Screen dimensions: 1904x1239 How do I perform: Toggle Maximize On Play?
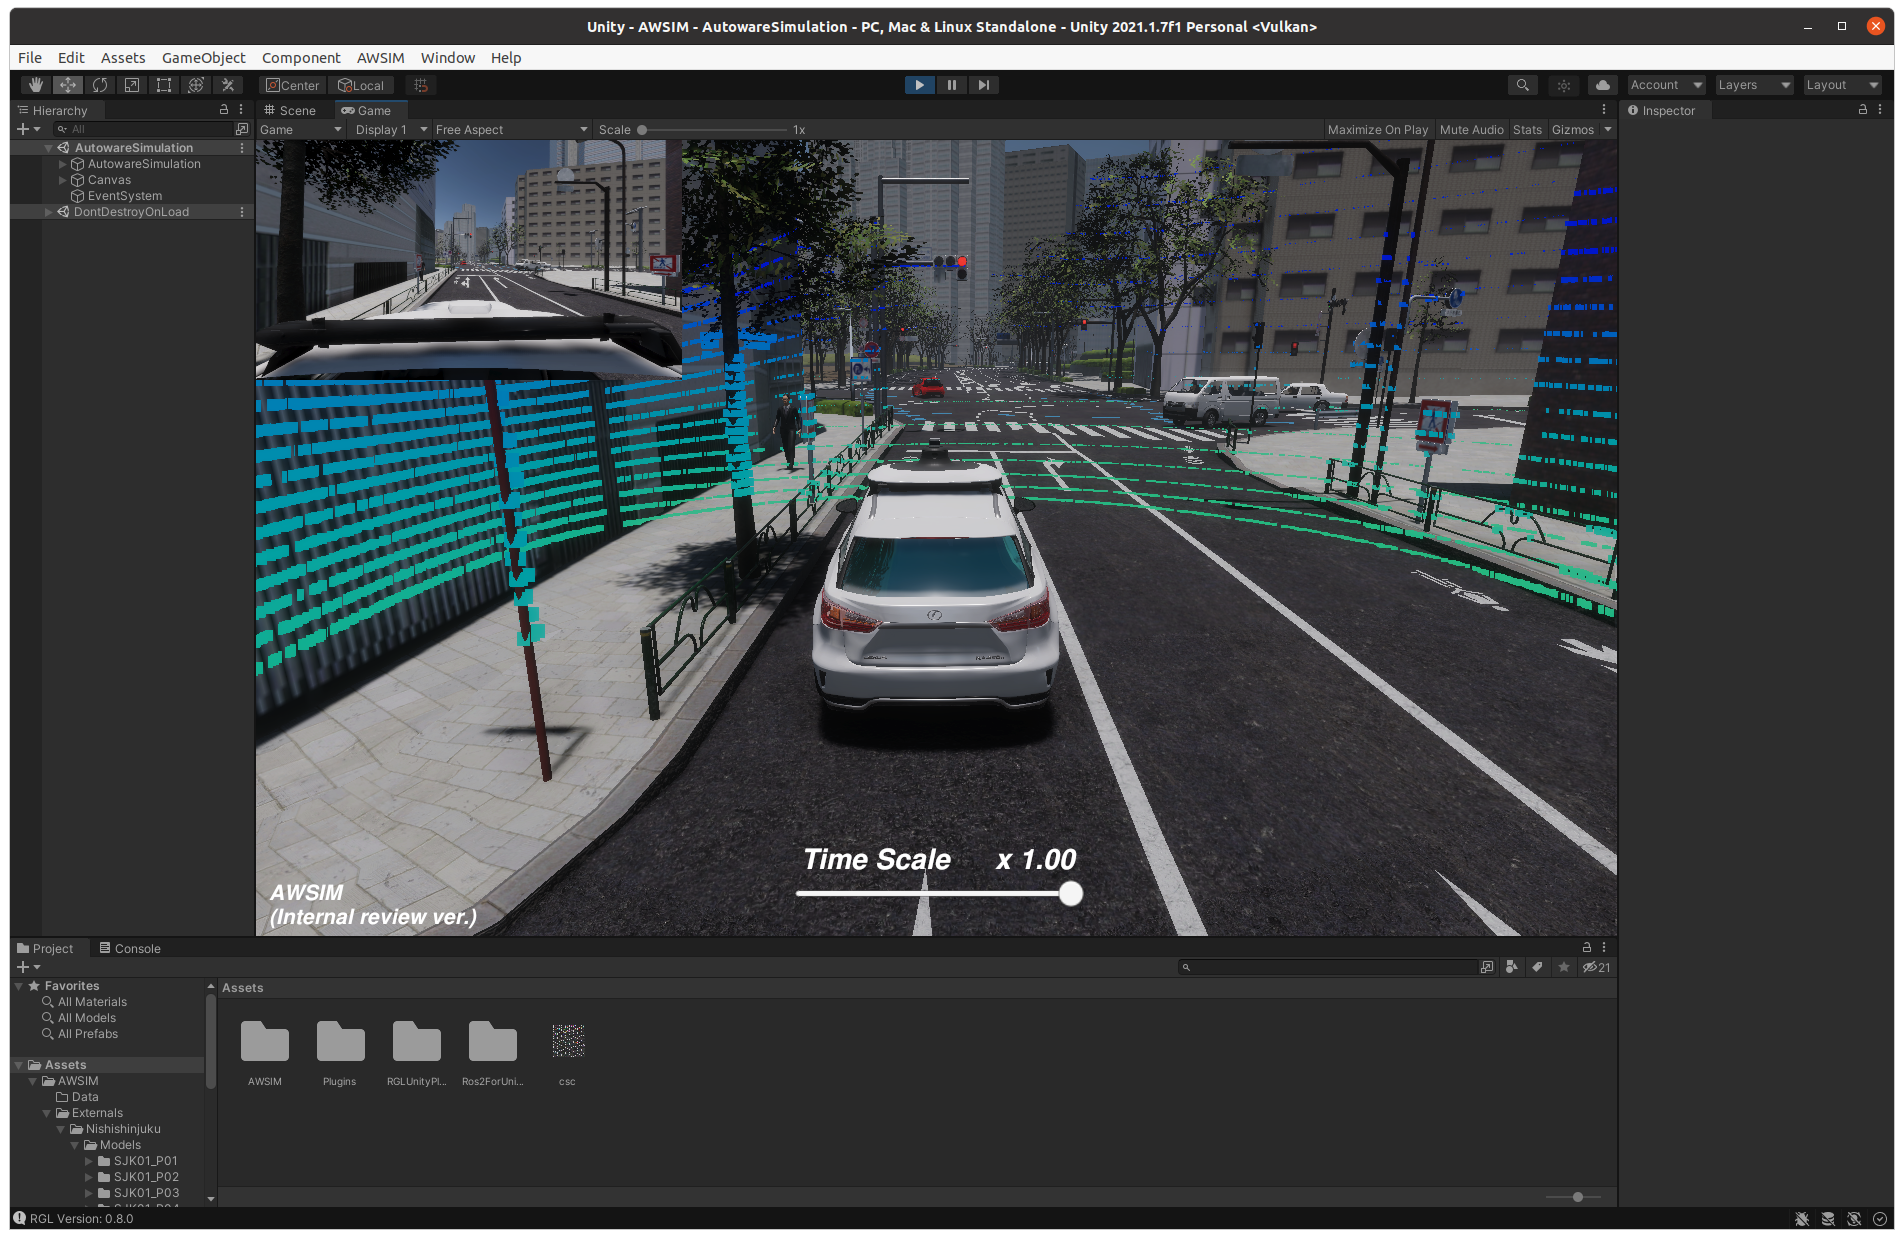[1378, 129]
